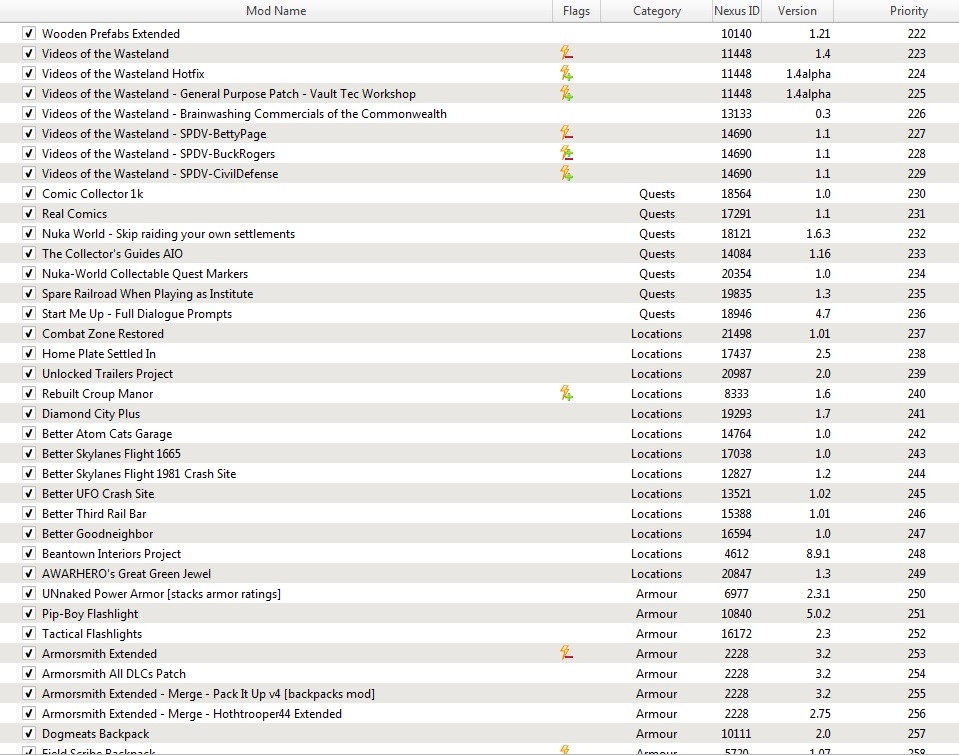Click the conflict flag icon for Videos of the Wasteland
Screen dimensions: 959x755
pos(566,53)
